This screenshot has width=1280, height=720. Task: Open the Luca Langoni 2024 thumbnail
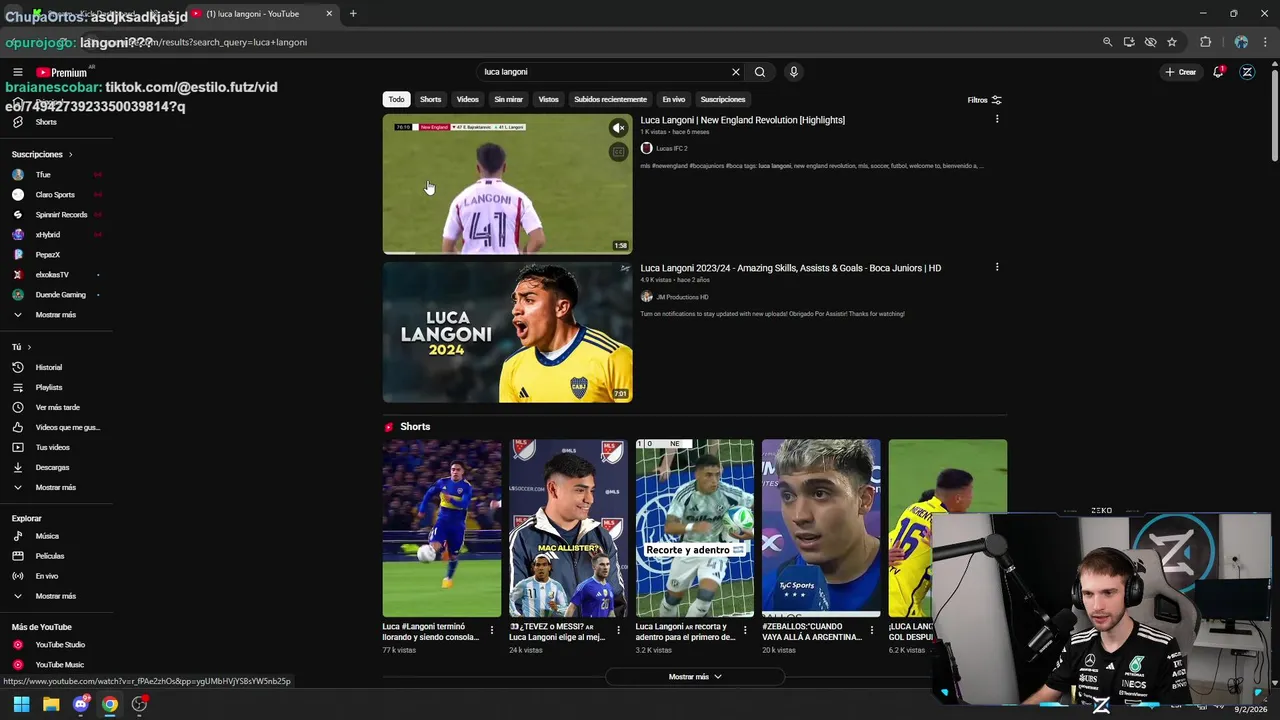click(x=507, y=332)
